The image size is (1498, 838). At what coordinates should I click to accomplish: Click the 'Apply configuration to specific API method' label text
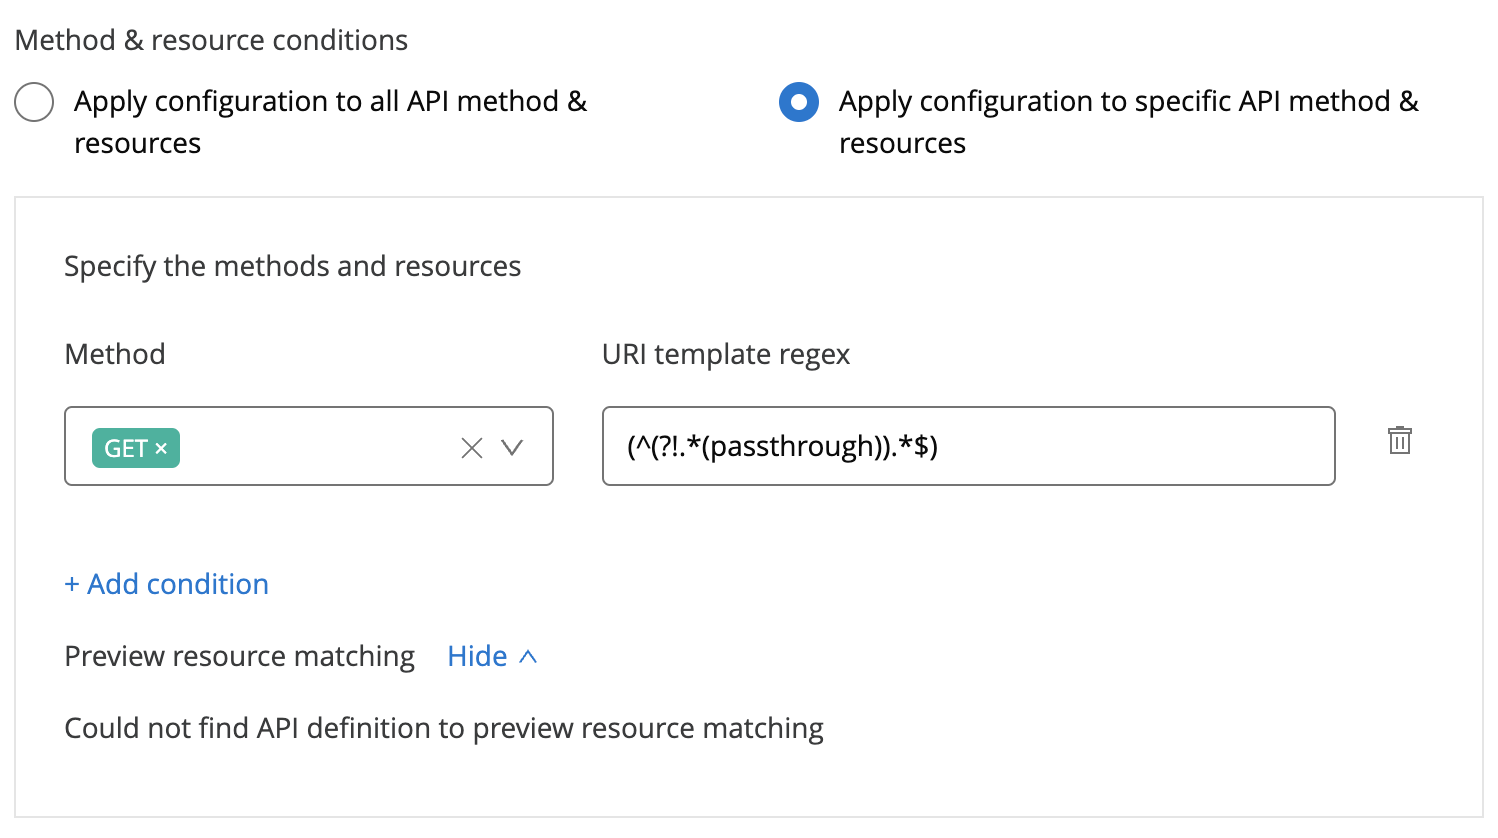tap(1127, 102)
